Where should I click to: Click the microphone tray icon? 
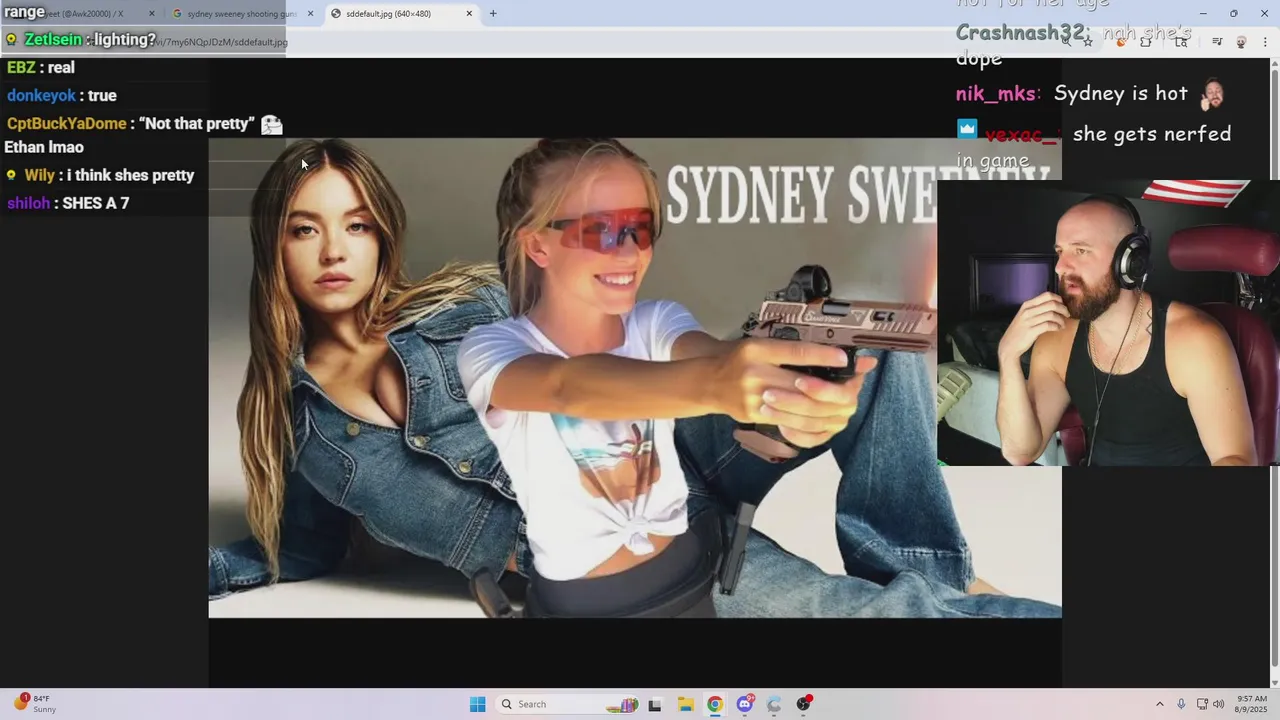[x=1181, y=704]
